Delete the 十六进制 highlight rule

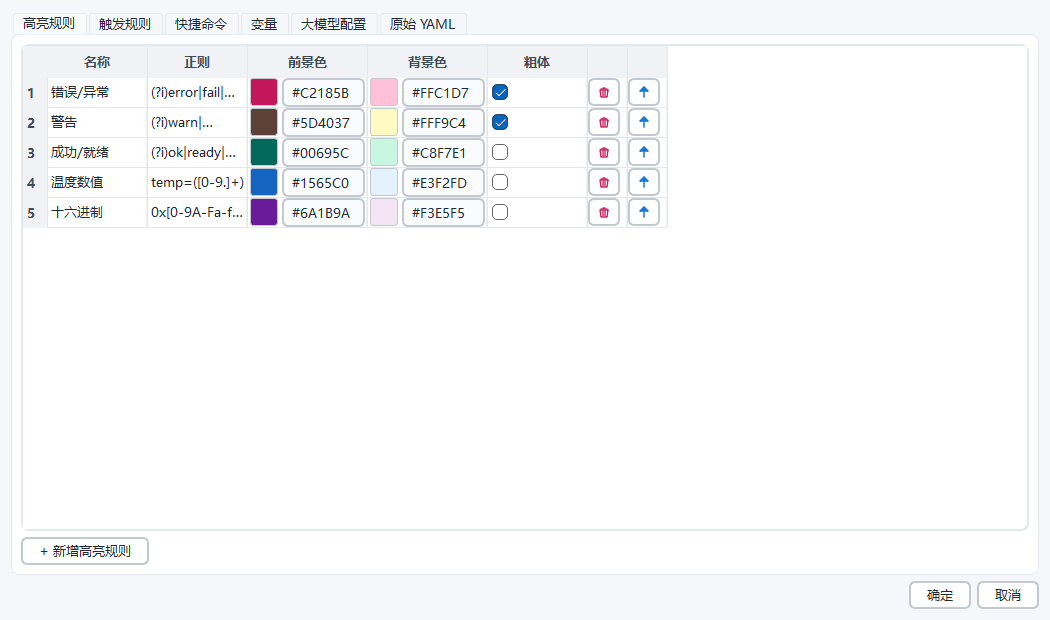click(603, 212)
